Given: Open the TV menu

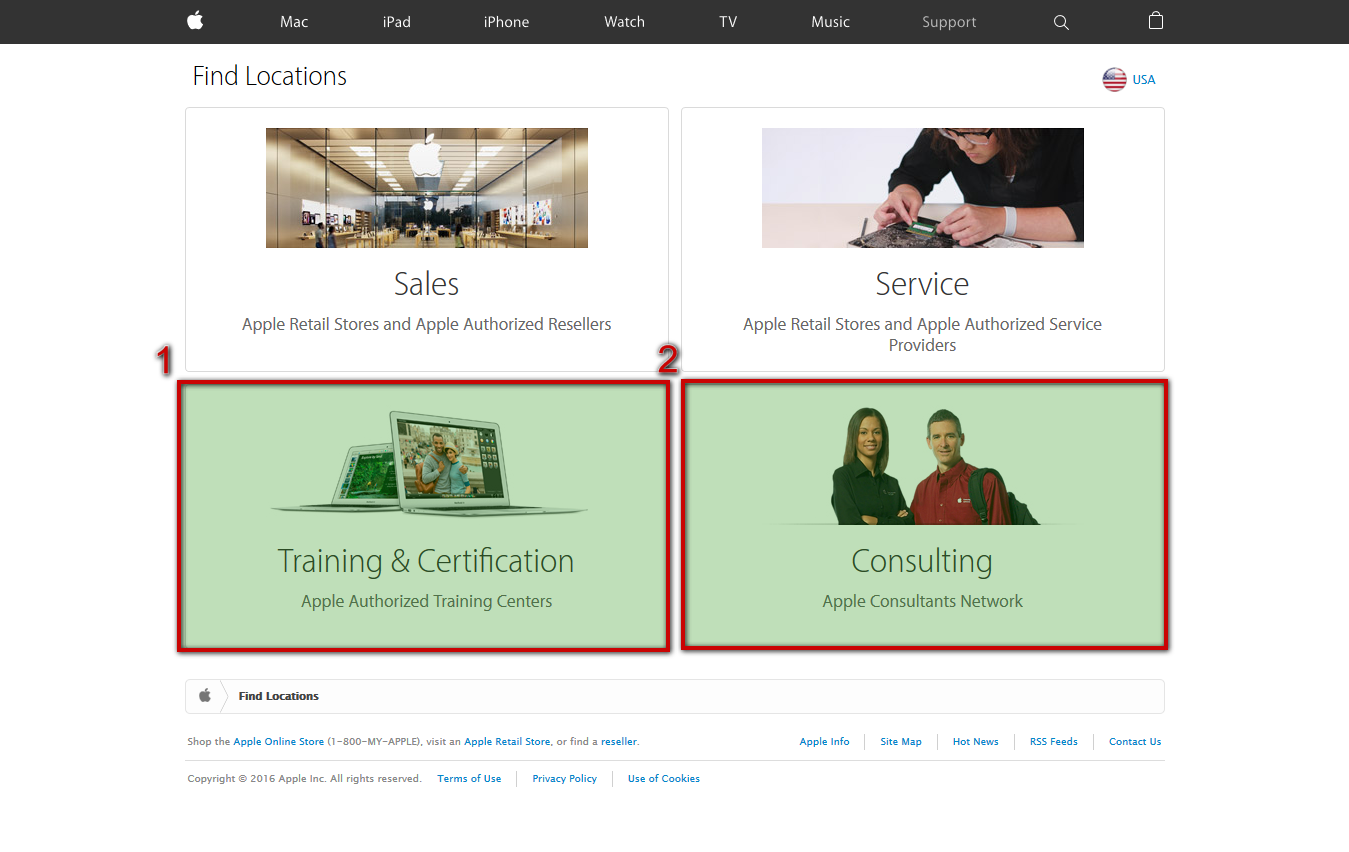Looking at the screenshot, I should [728, 22].
